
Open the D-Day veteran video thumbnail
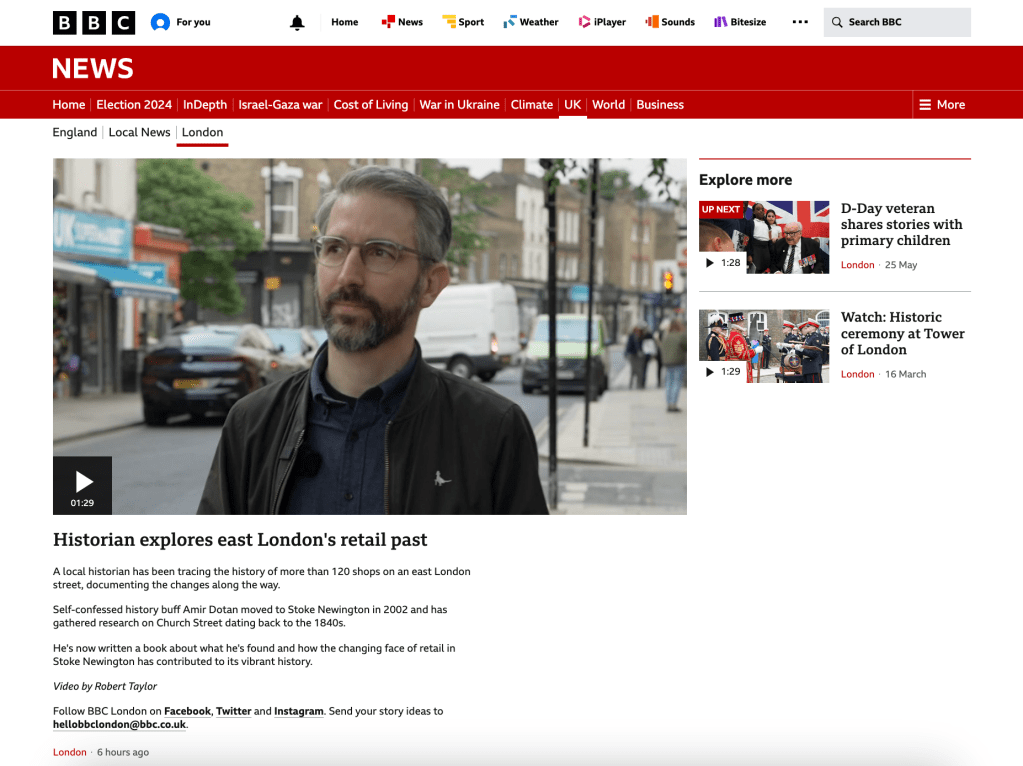(x=764, y=237)
